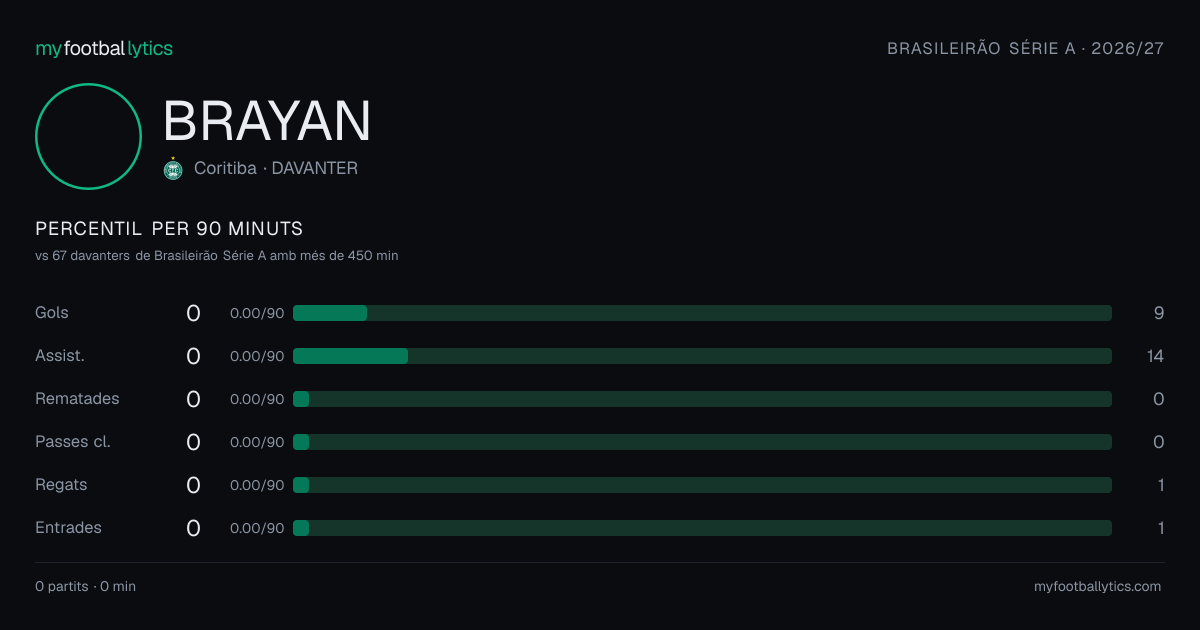Click the Rematades percentile bar

702,399
